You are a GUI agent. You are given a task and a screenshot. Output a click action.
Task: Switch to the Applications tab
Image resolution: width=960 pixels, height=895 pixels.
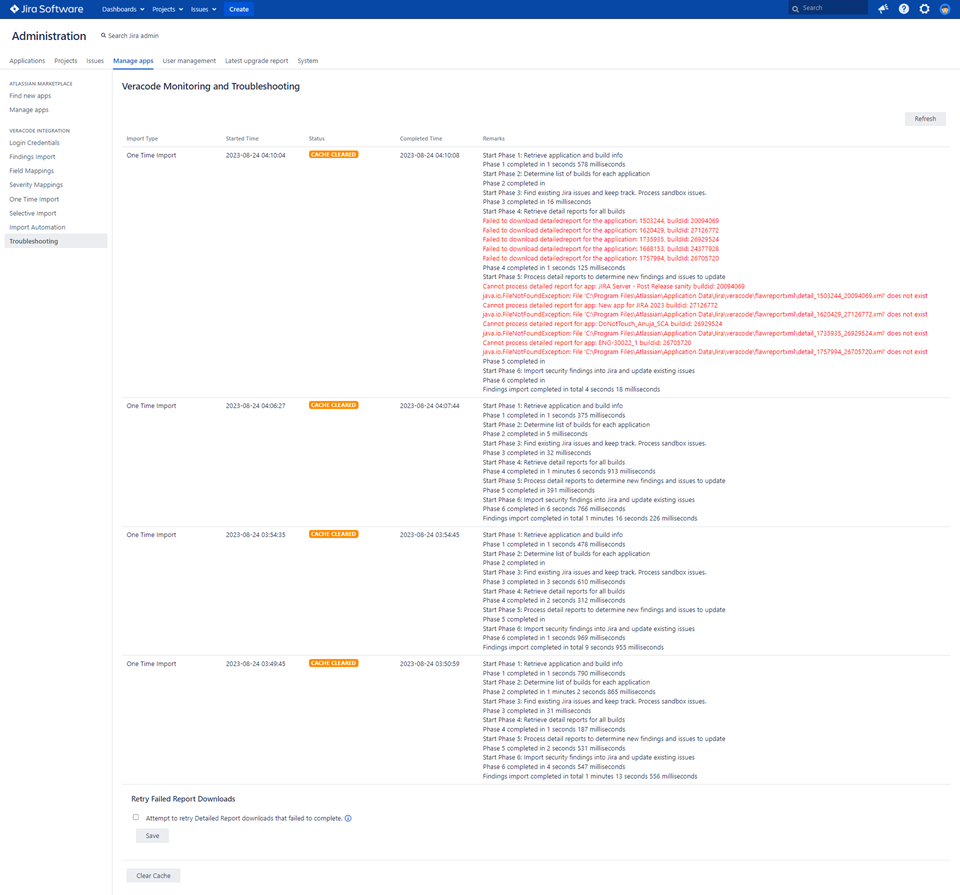pos(27,61)
